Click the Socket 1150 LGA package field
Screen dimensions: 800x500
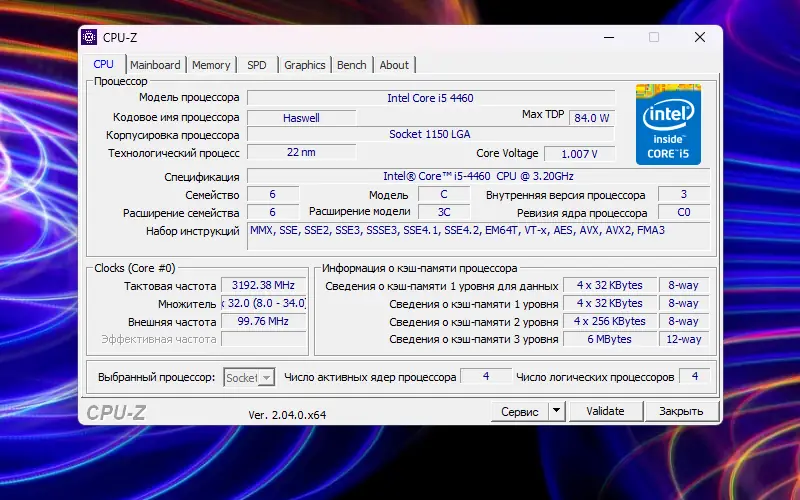pos(431,134)
